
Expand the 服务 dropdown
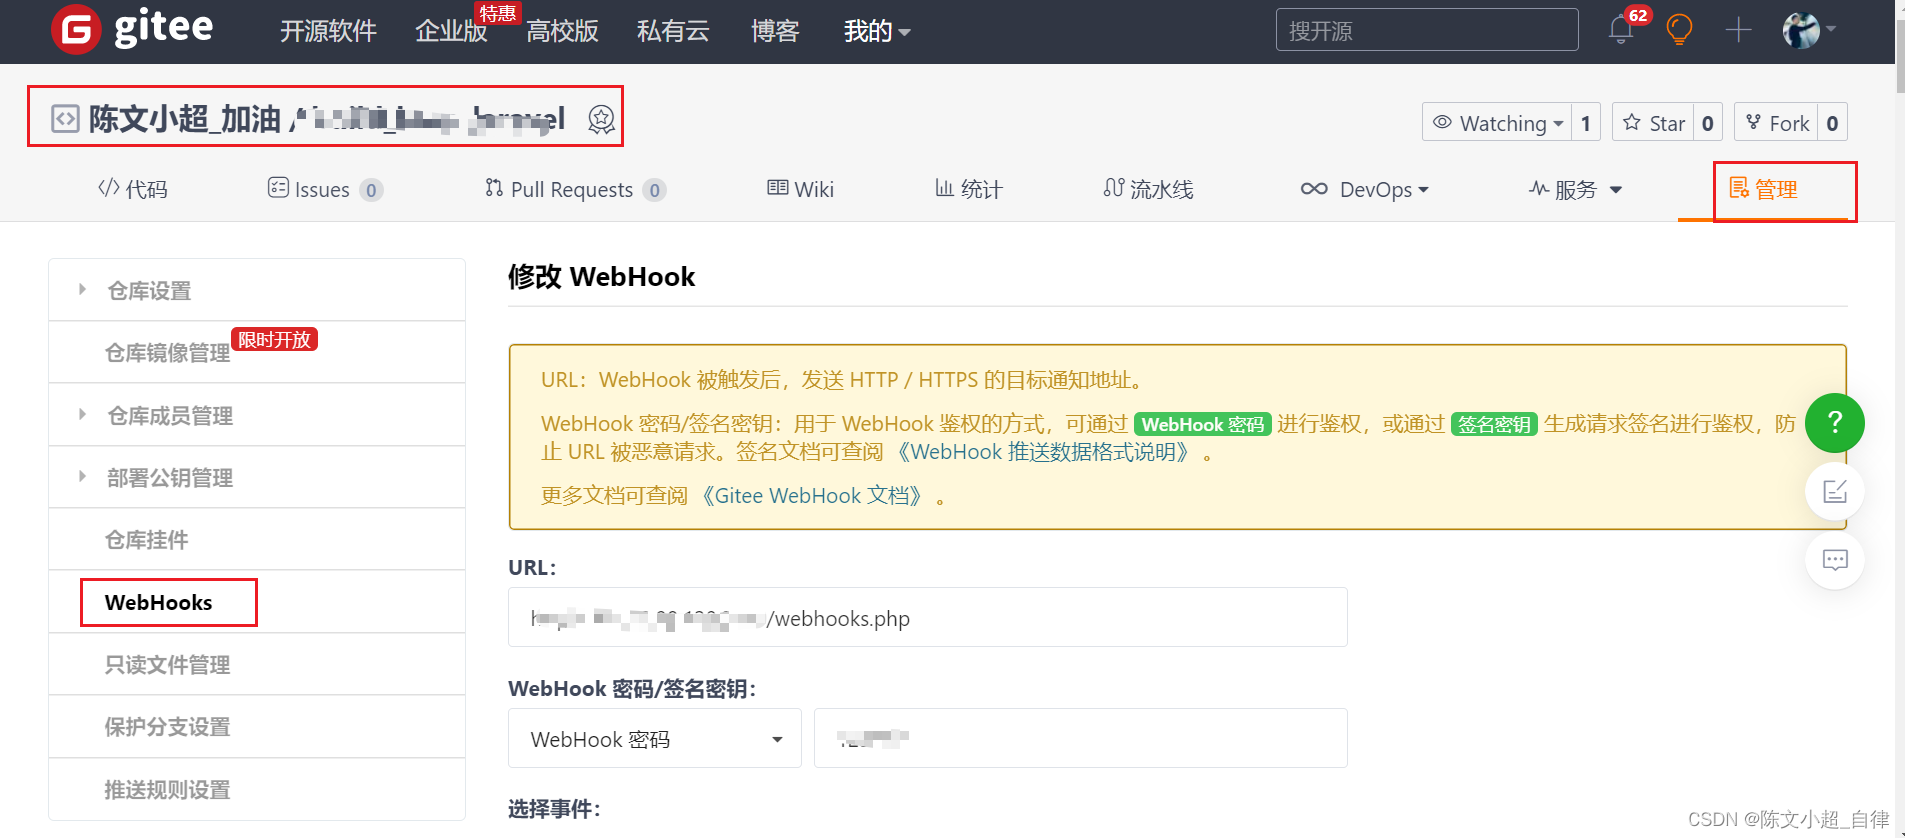tap(1575, 189)
